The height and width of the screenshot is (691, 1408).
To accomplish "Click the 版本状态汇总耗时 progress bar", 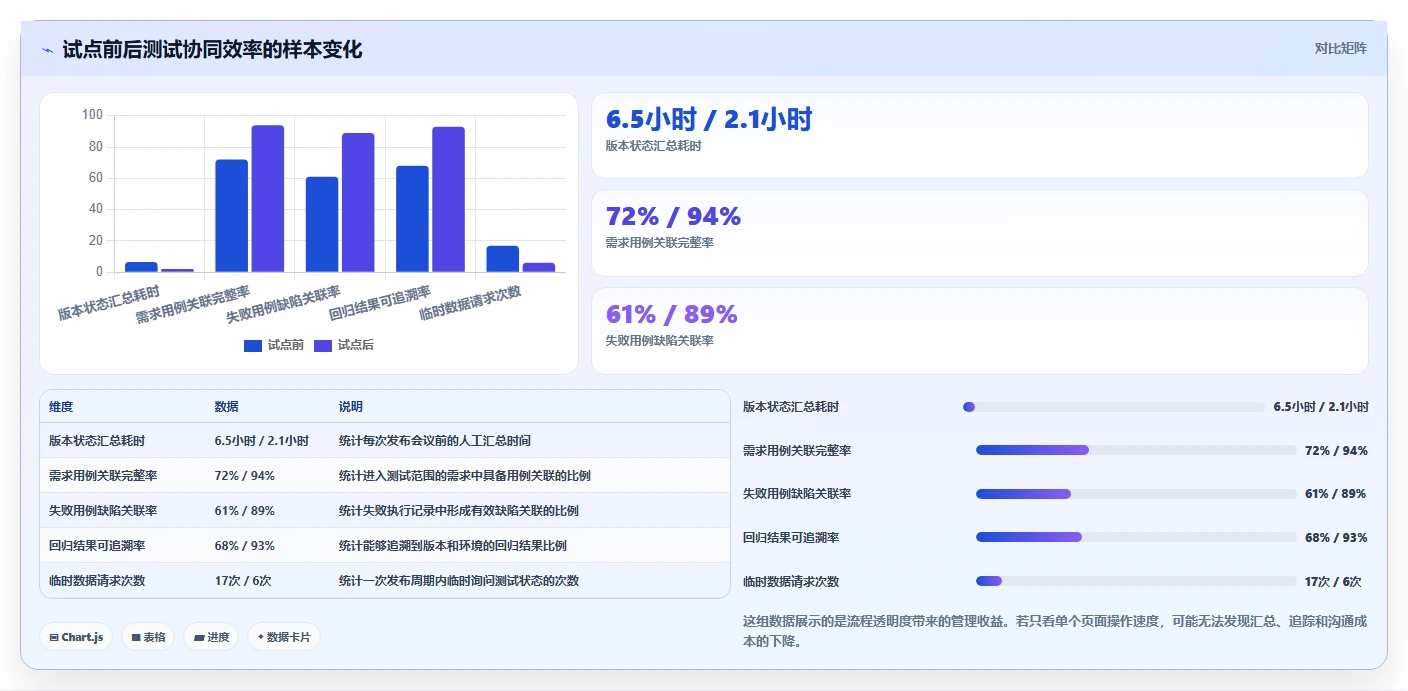I will pos(1114,407).
